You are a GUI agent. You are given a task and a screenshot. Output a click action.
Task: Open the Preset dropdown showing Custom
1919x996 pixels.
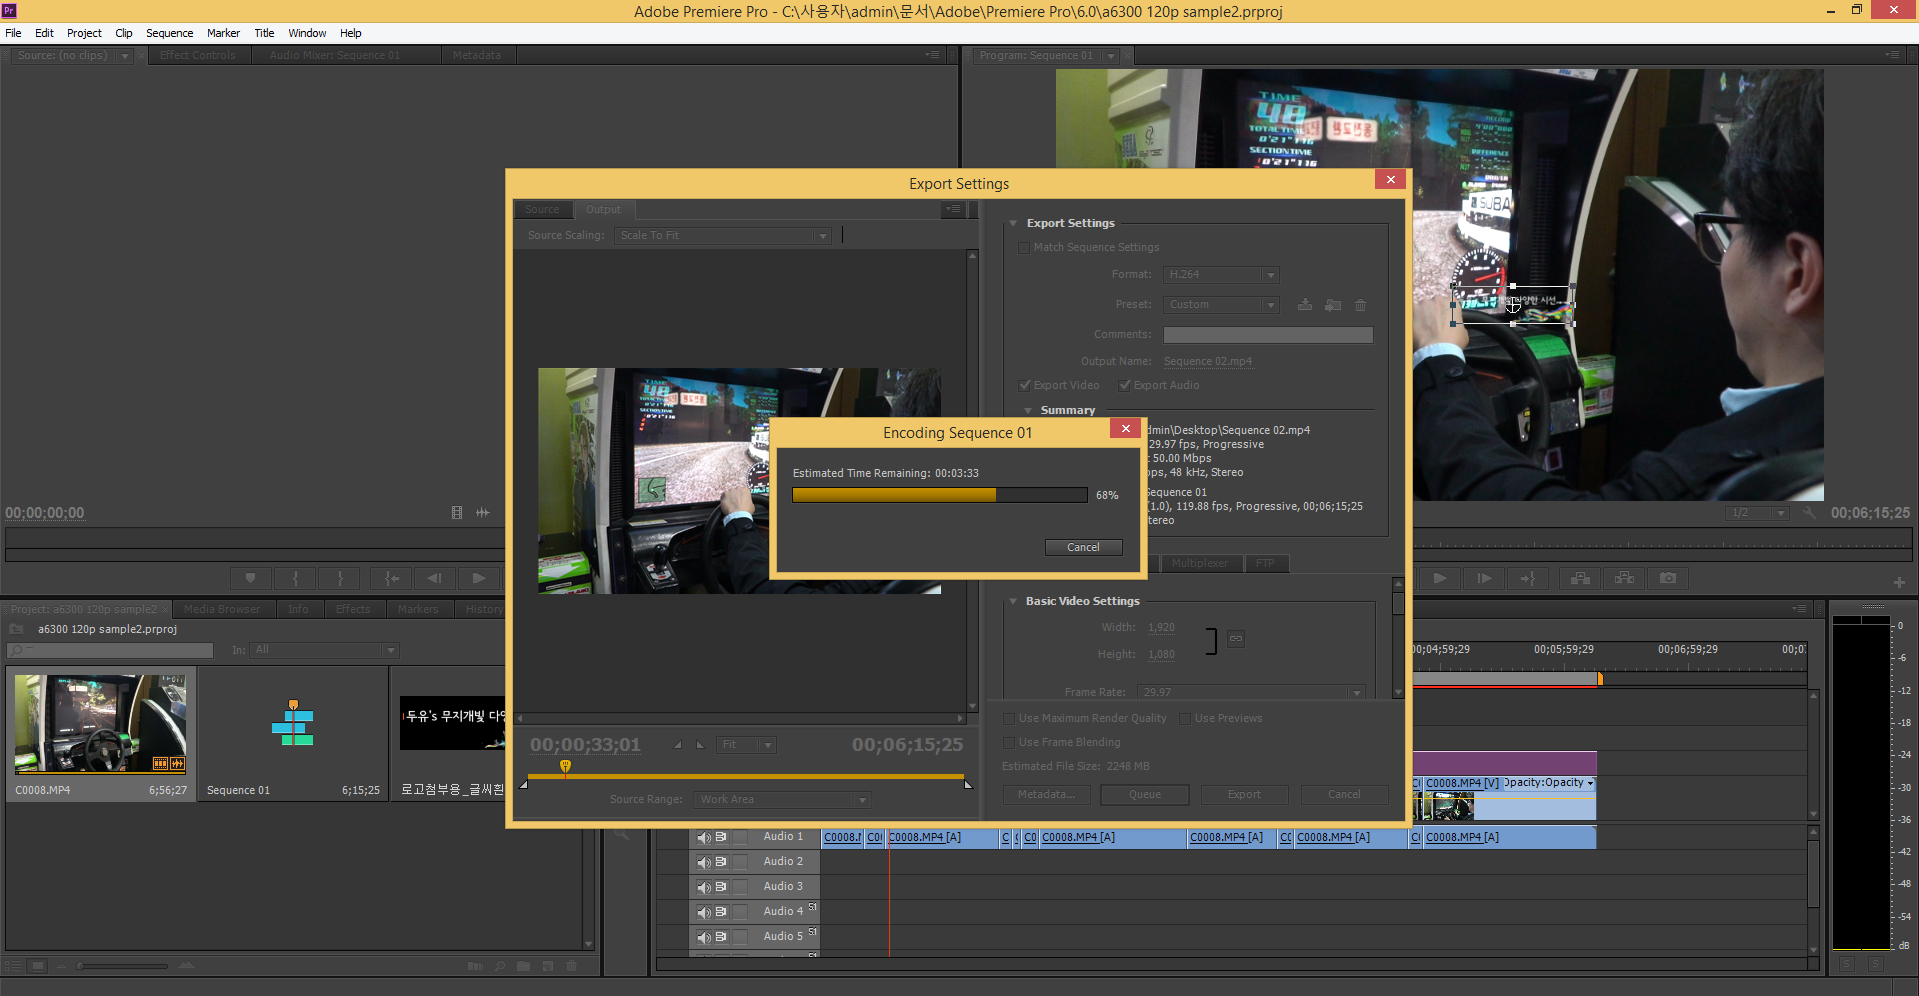pyautogui.click(x=1221, y=304)
